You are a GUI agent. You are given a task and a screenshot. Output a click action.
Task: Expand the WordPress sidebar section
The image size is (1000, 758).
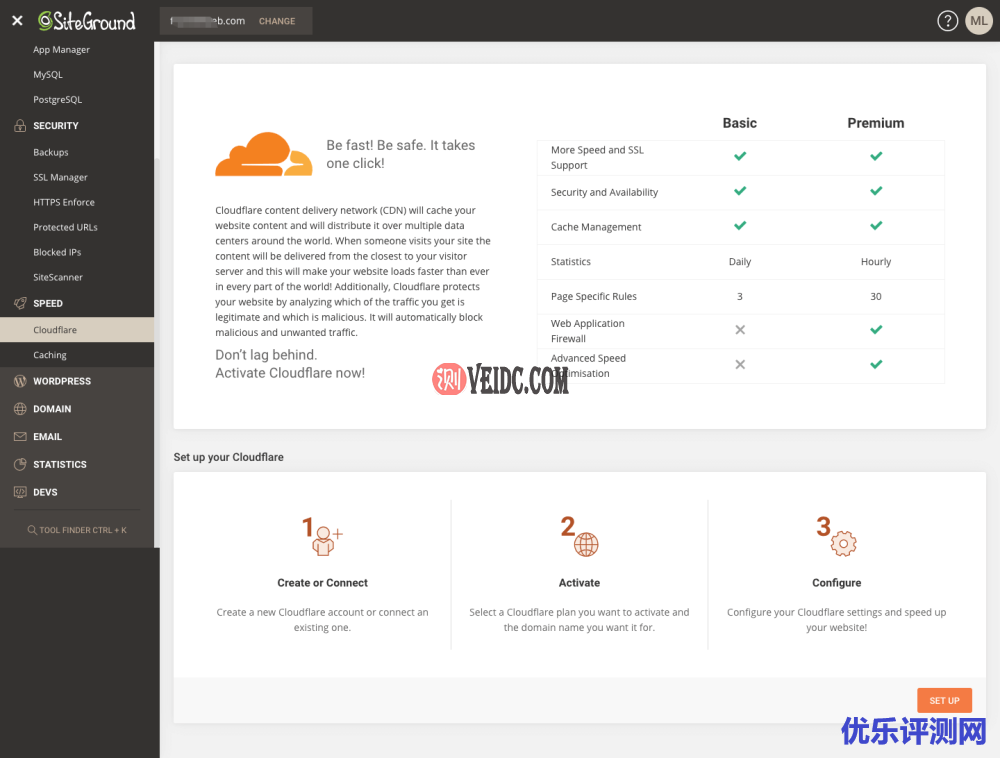(62, 381)
